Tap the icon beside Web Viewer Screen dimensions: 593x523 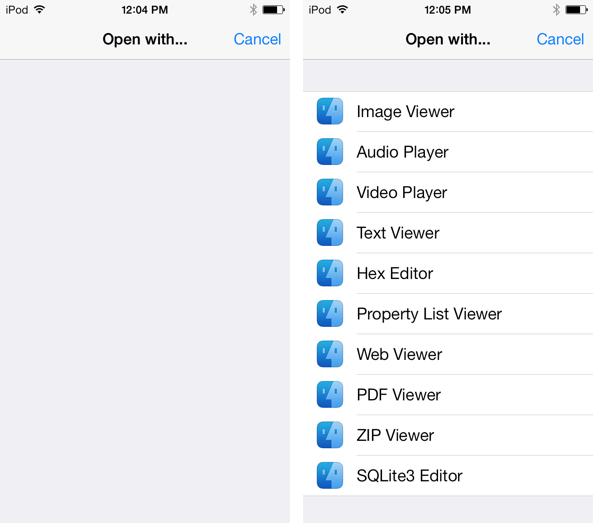330,354
